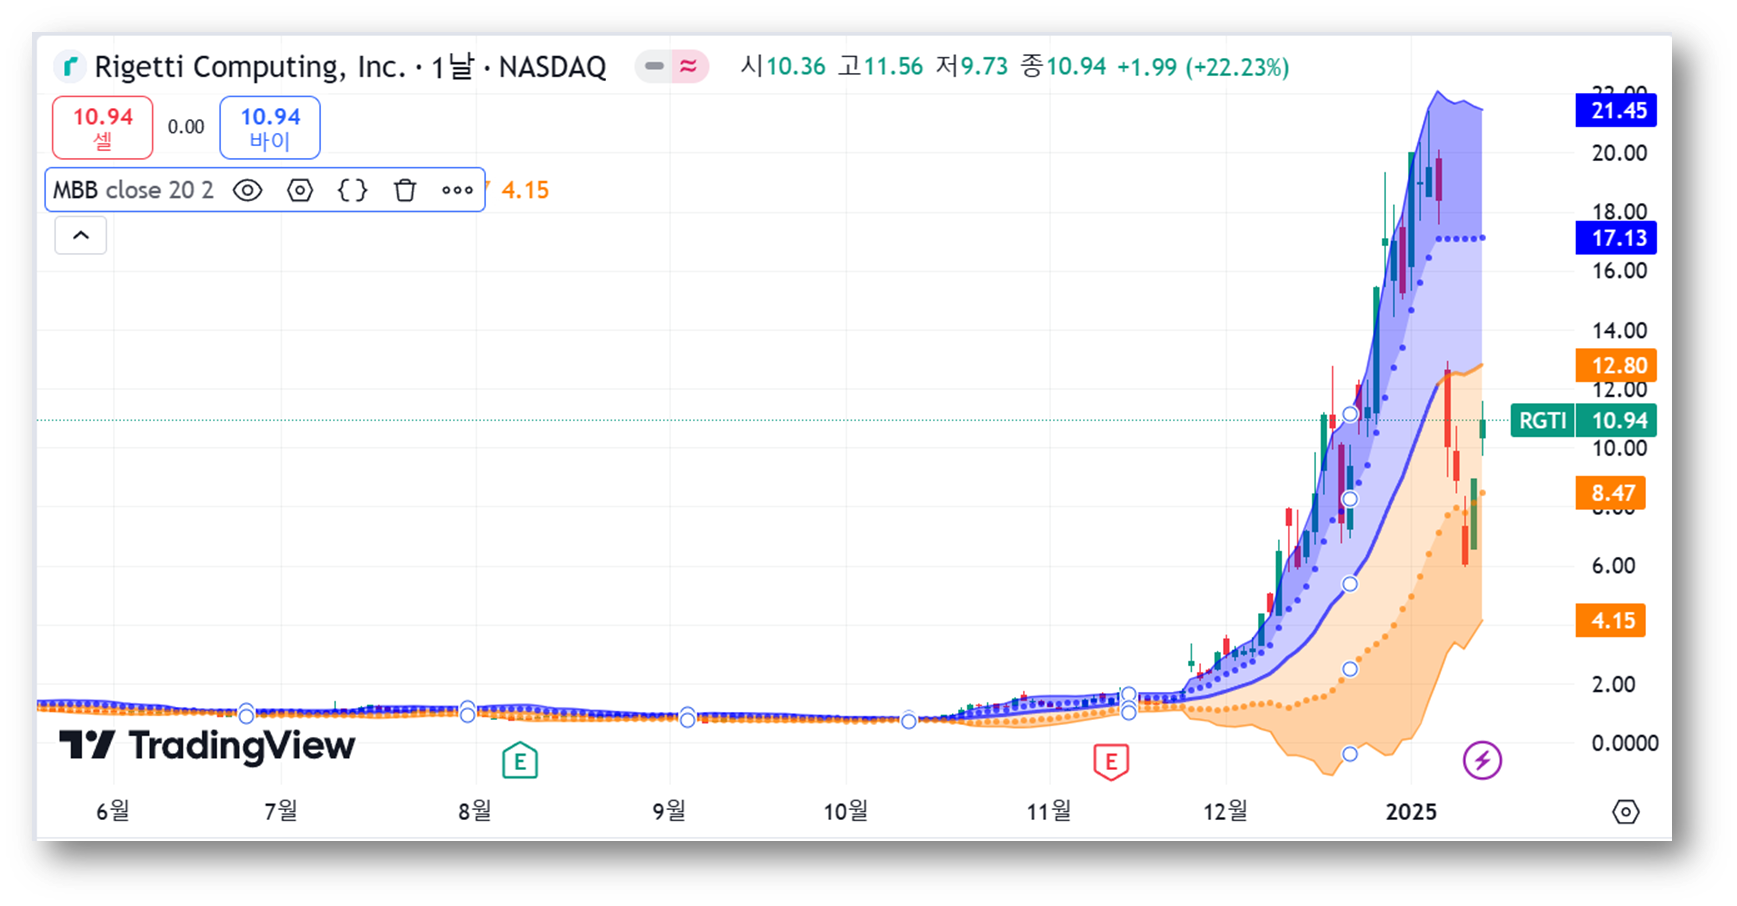Click the 10월 date axis label
1737x906 pixels.
click(x=845, y=811)
